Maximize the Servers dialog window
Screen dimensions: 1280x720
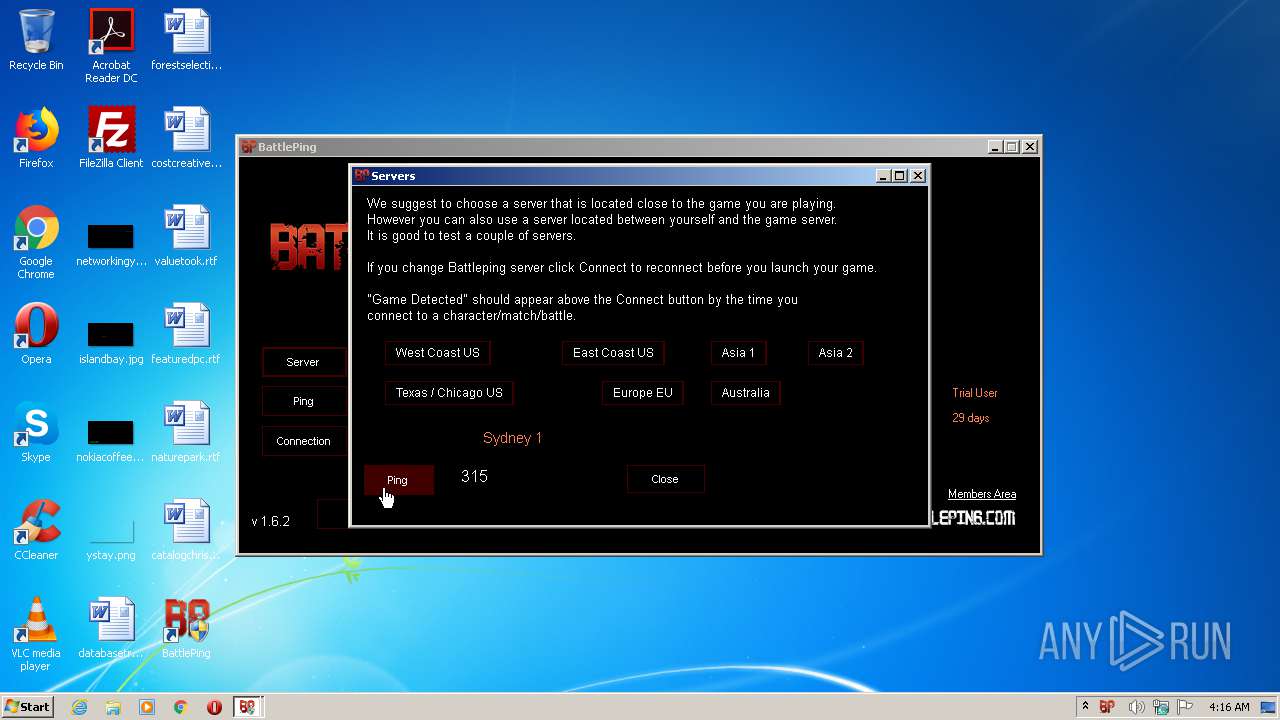[x=900, y=176]
